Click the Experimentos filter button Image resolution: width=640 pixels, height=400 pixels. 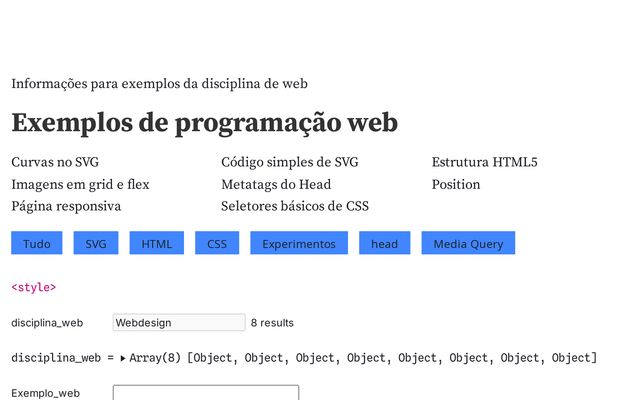[x=299, y=243]
